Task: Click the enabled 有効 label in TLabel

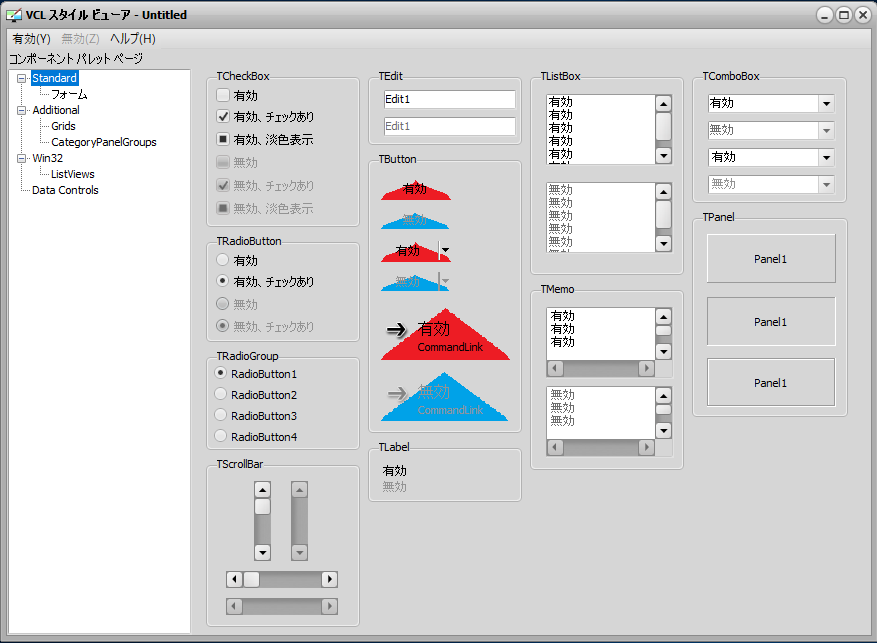Action: pyautogui.click(x=394, y=471)
